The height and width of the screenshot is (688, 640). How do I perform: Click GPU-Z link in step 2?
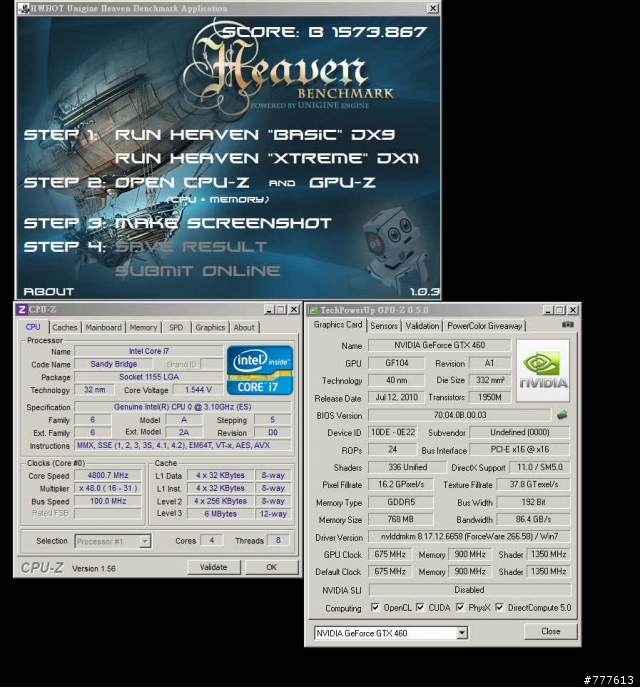[343, 182]
